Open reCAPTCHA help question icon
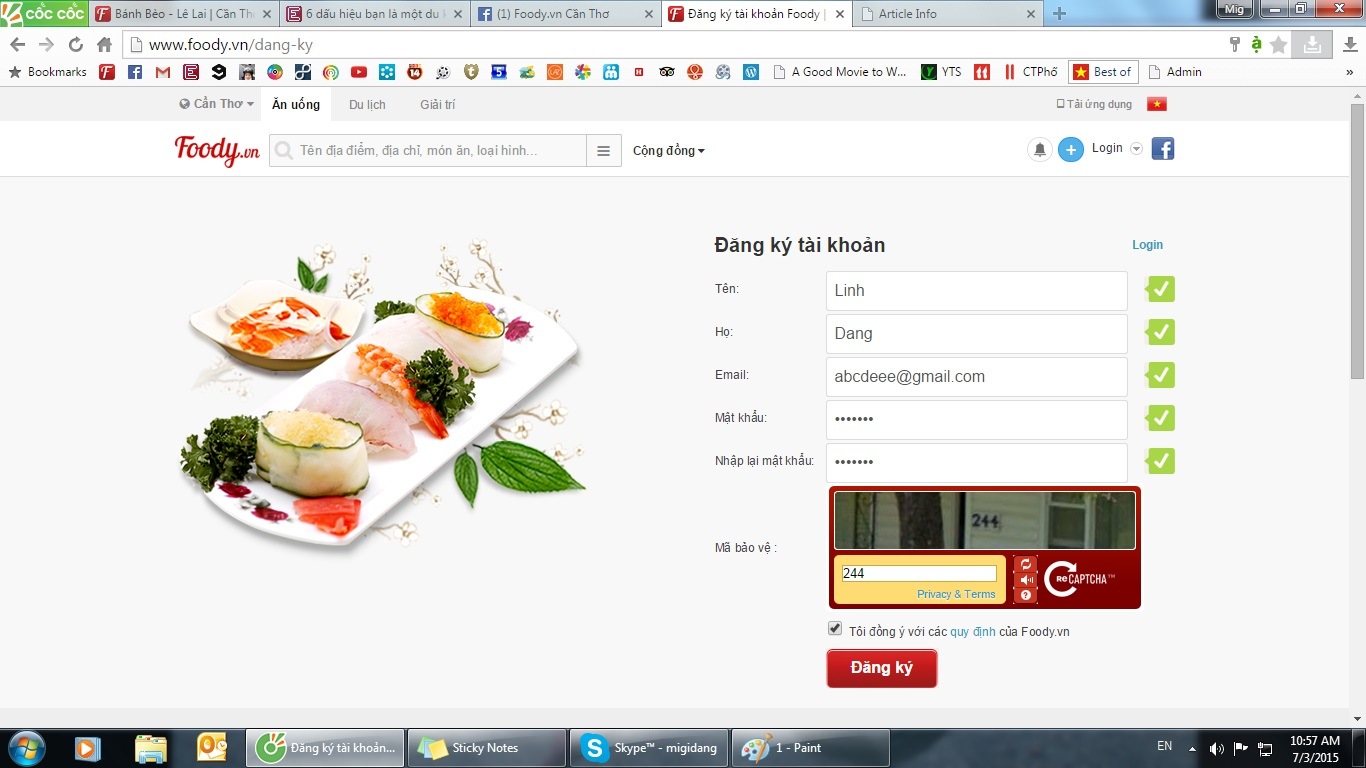Screen dimensions: 1366x768 pyautogui.click(x=1026, y=595)
